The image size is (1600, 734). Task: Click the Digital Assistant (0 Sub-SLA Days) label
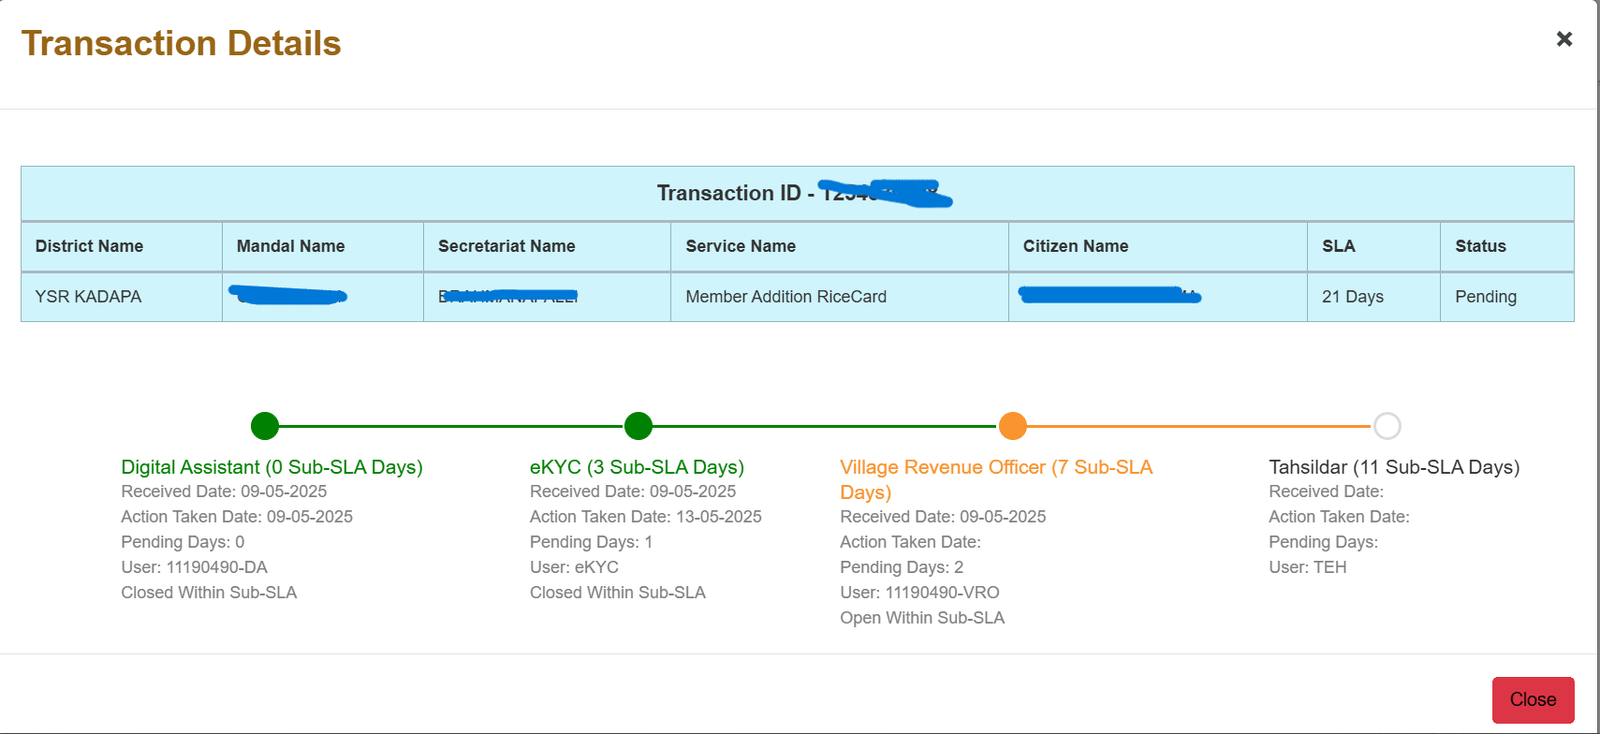(272, 467)
